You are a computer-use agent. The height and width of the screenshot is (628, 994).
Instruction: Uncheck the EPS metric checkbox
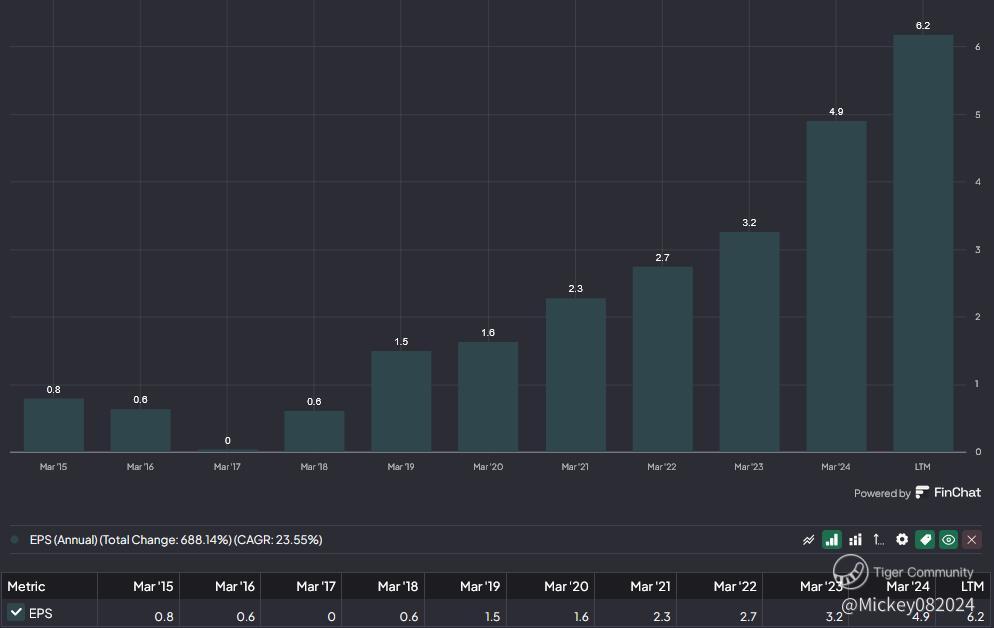[x=16, y=612]
